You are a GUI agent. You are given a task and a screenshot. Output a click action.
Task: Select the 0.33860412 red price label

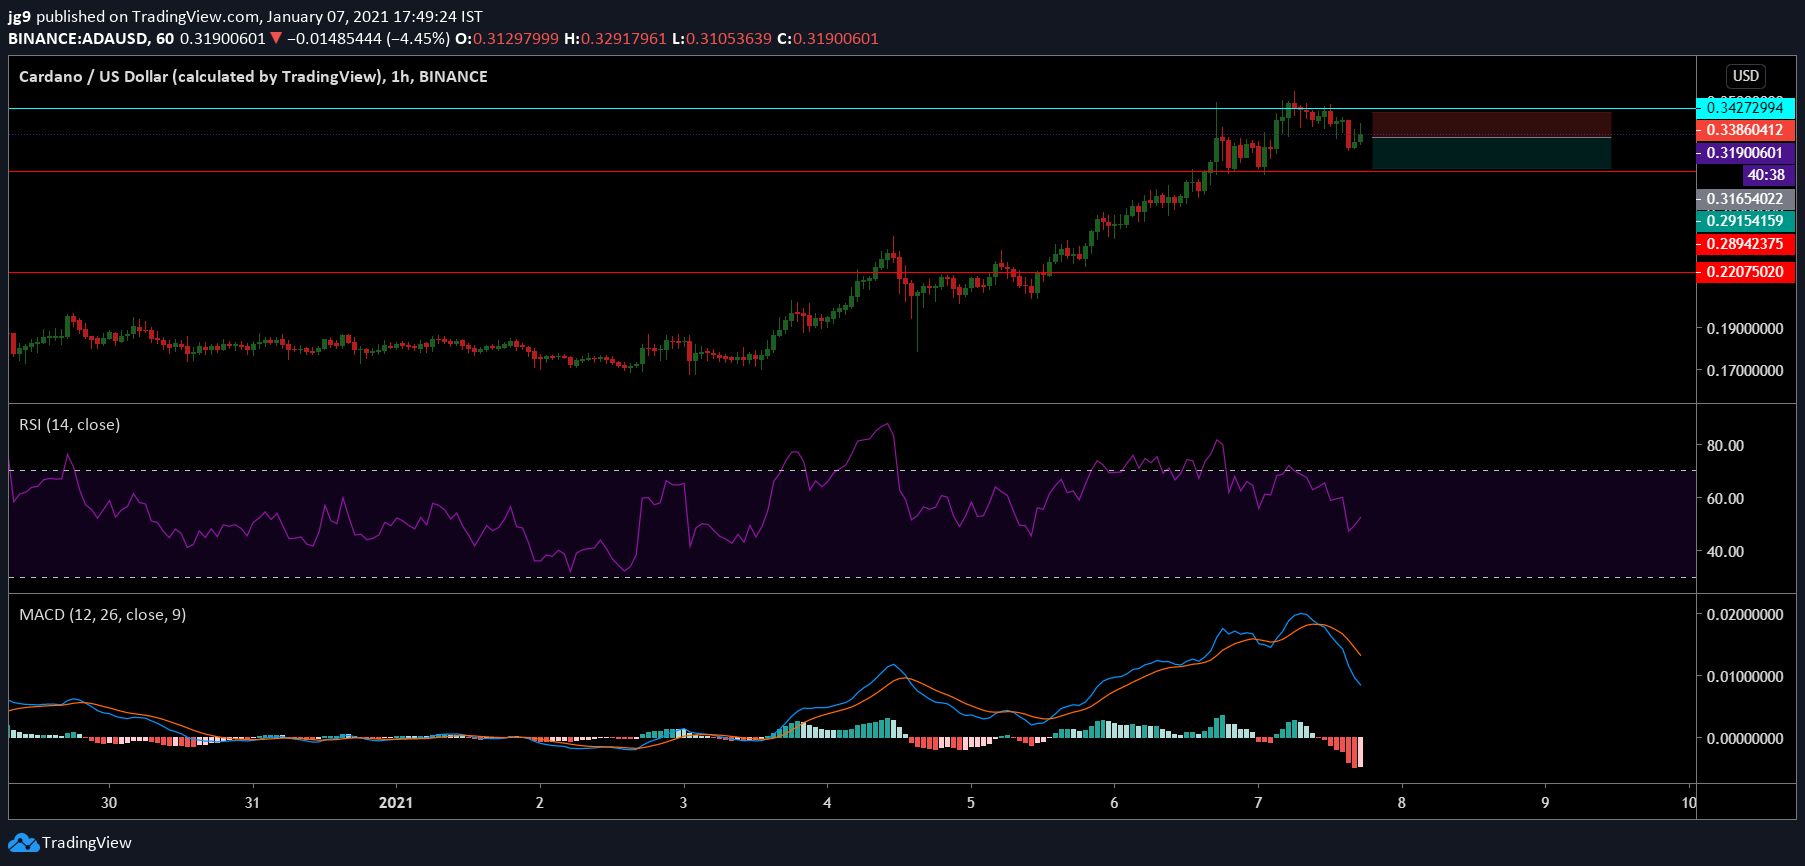1746,130
